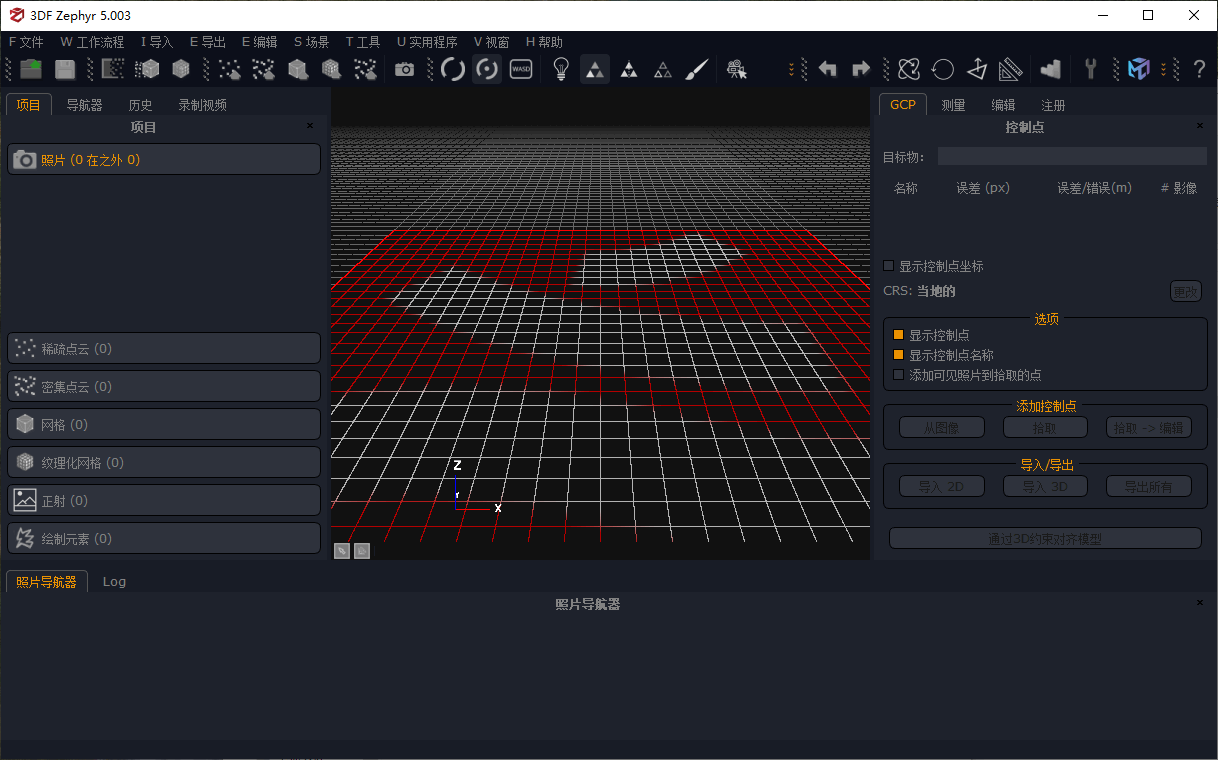1218x760 pixels.
Task: Open the wrench settings icon
Action: [1091, 69]
